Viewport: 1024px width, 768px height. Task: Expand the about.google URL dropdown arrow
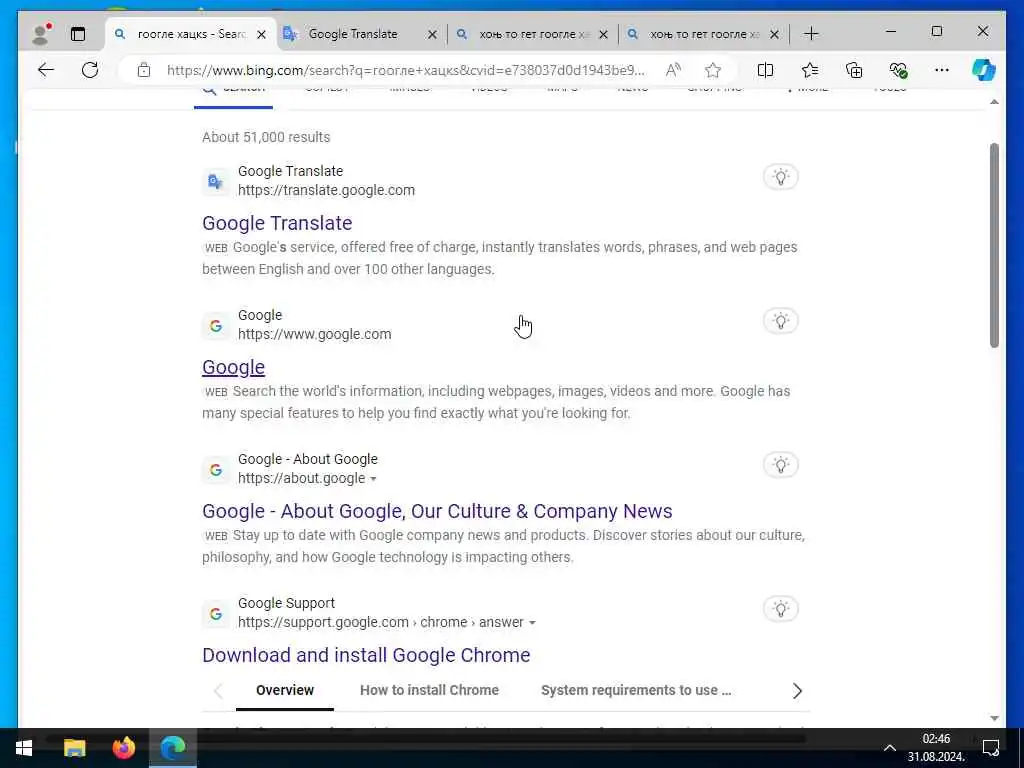point(373,479)
